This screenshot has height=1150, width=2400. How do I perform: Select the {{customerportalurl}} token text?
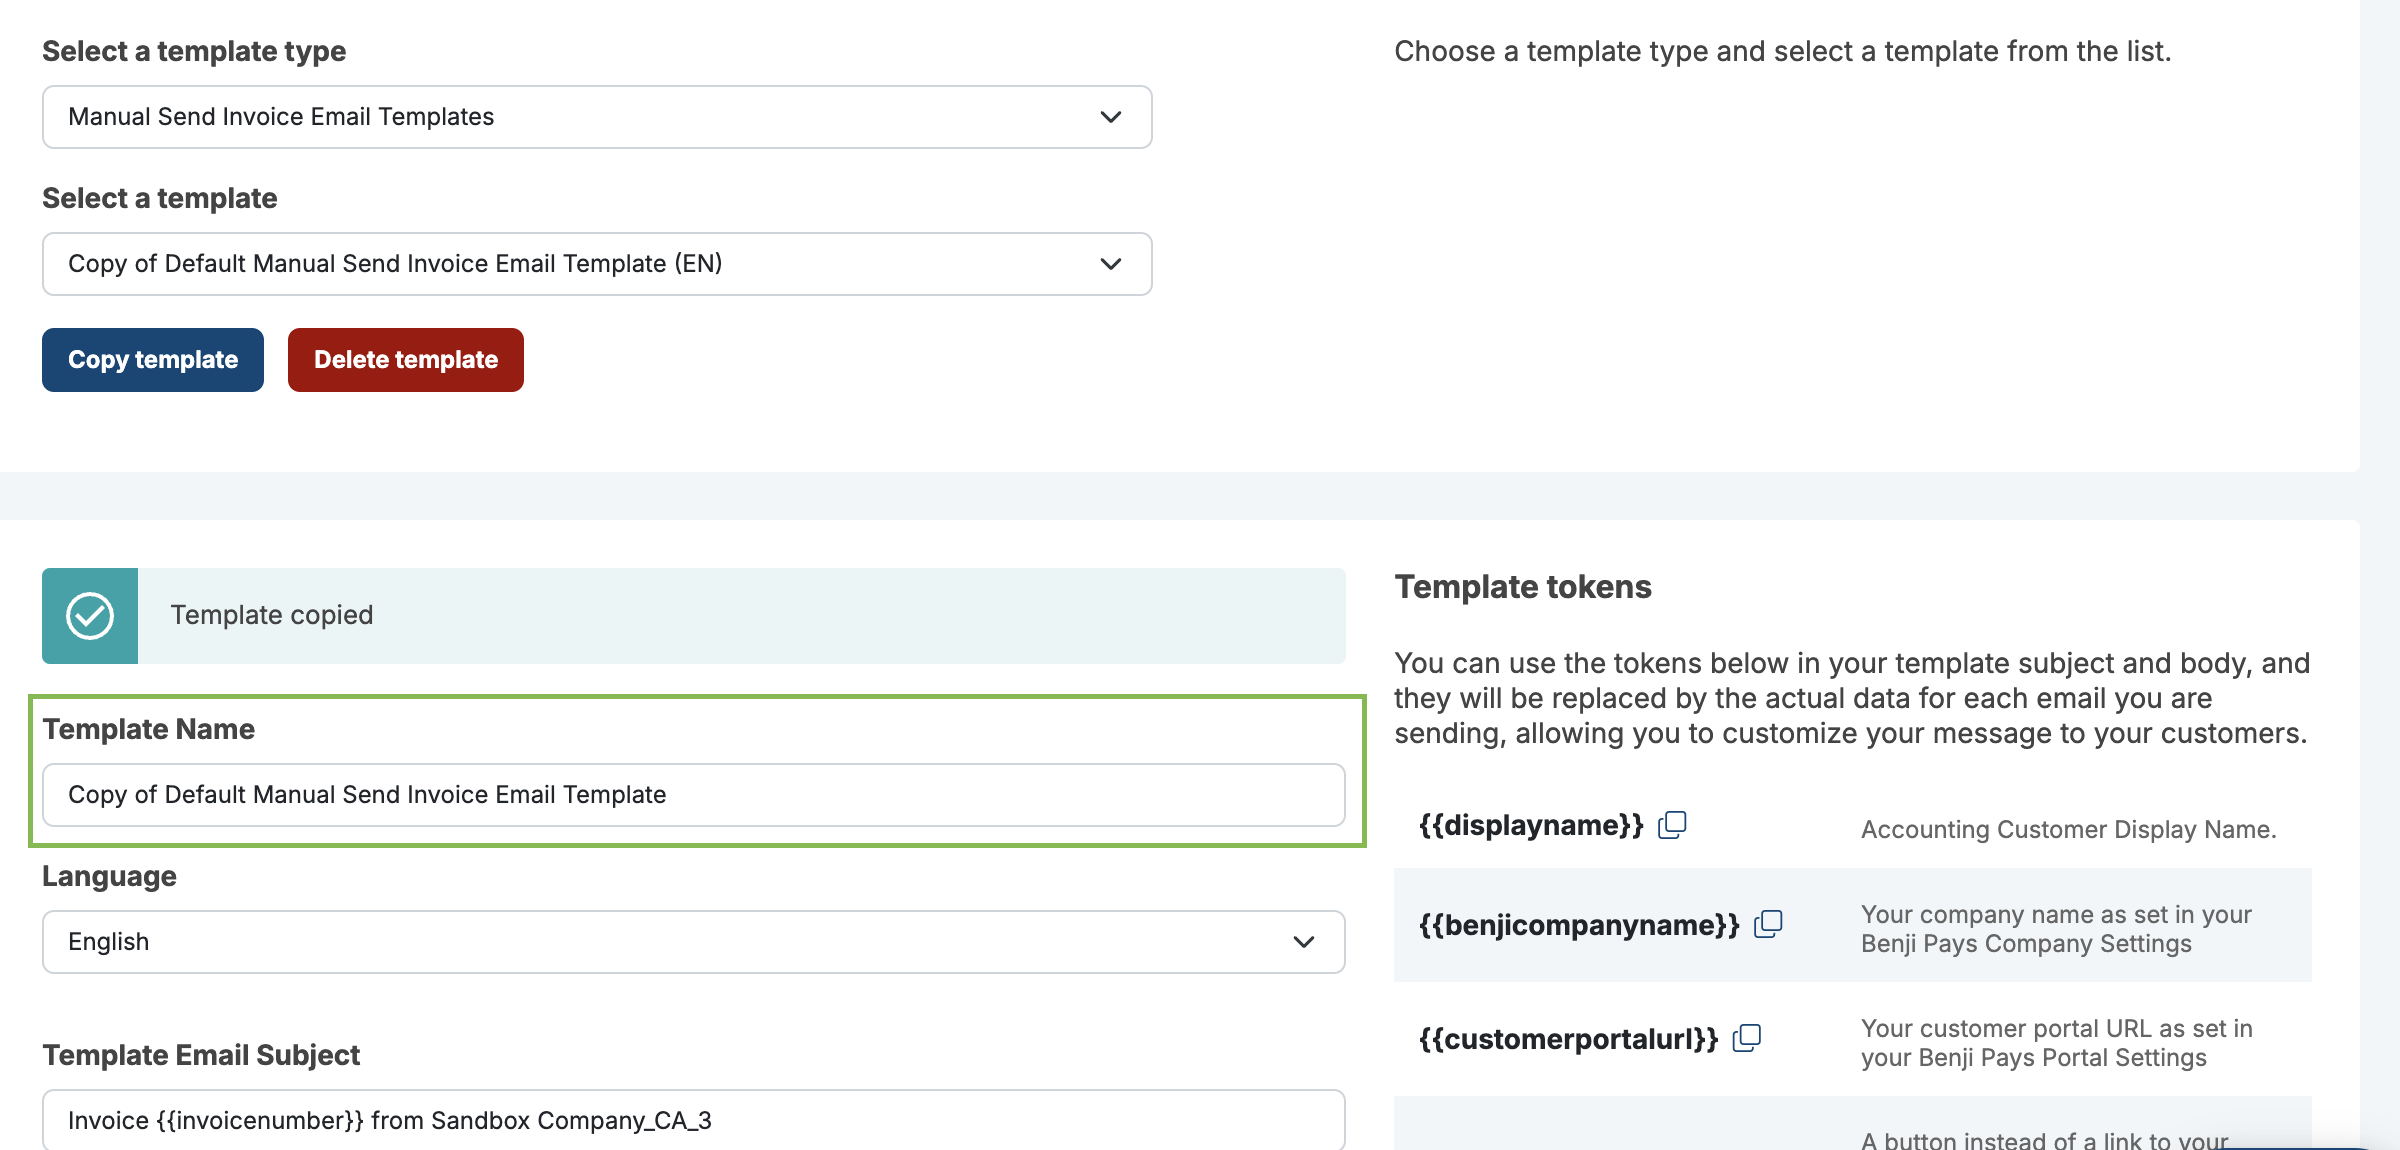[1568, 1039]
